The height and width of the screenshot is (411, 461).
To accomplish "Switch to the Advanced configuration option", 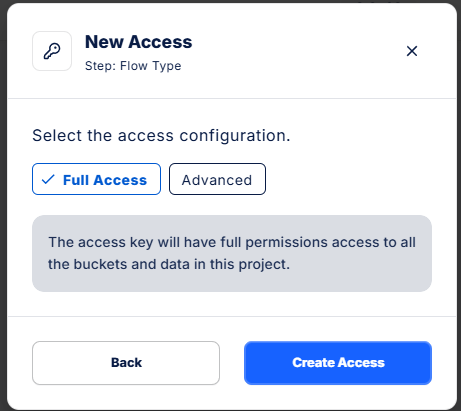I will coord(217,179).
